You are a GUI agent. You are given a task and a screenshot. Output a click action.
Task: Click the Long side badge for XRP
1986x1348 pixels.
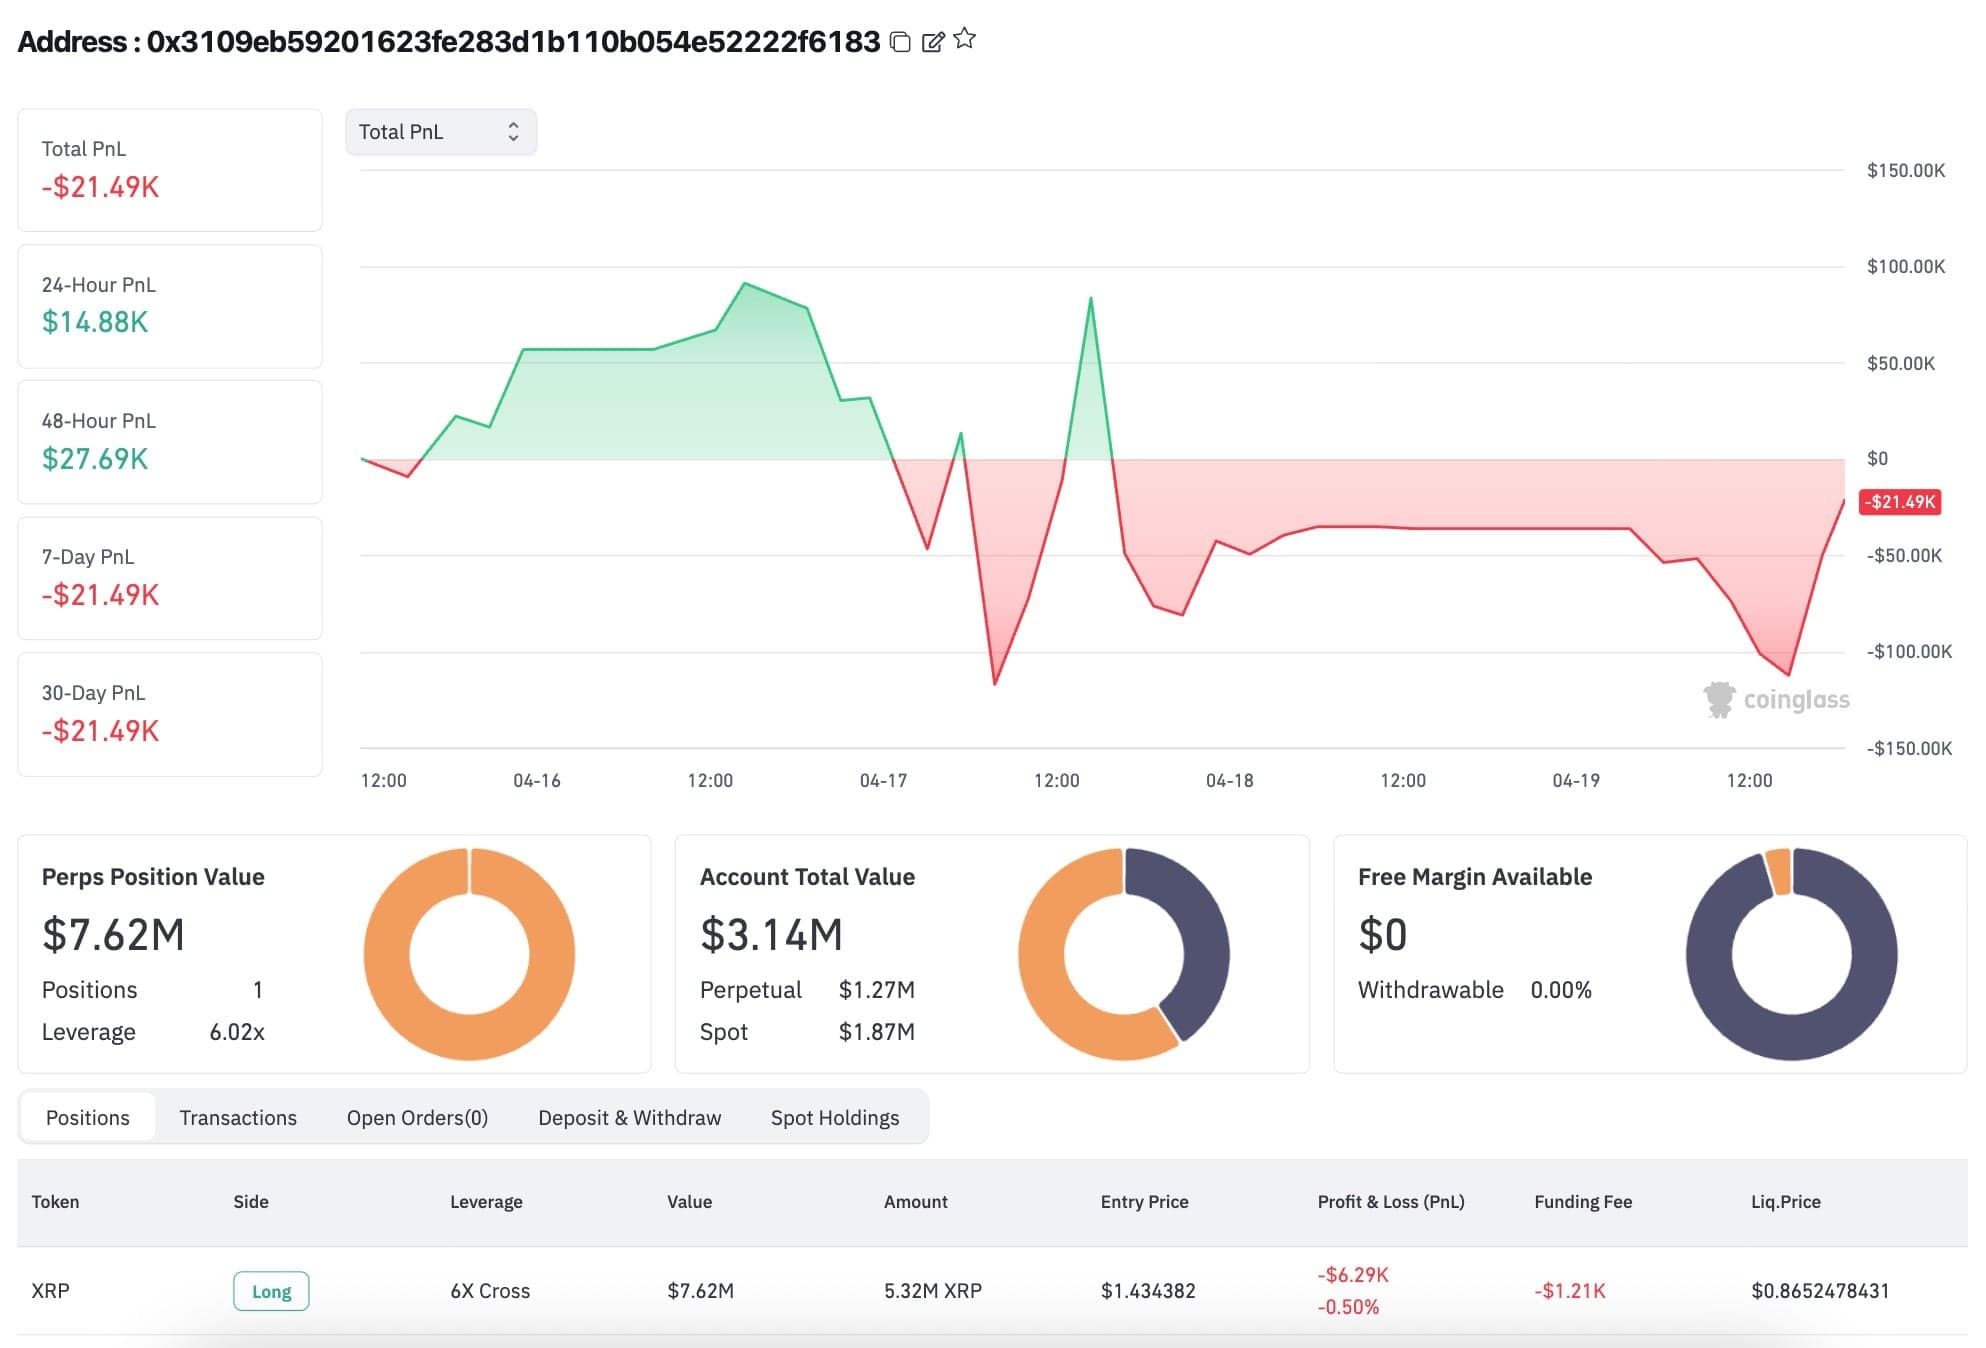coord(271,1291)
